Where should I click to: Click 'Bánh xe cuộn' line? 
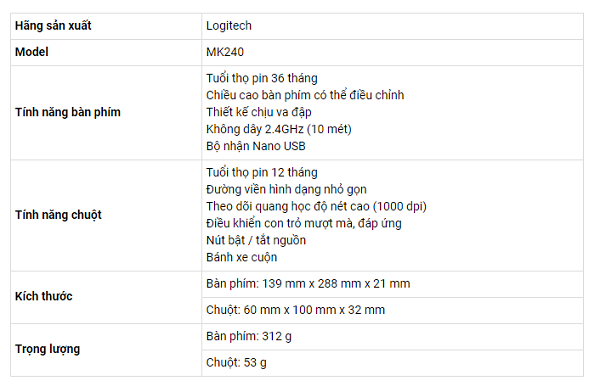241,257
